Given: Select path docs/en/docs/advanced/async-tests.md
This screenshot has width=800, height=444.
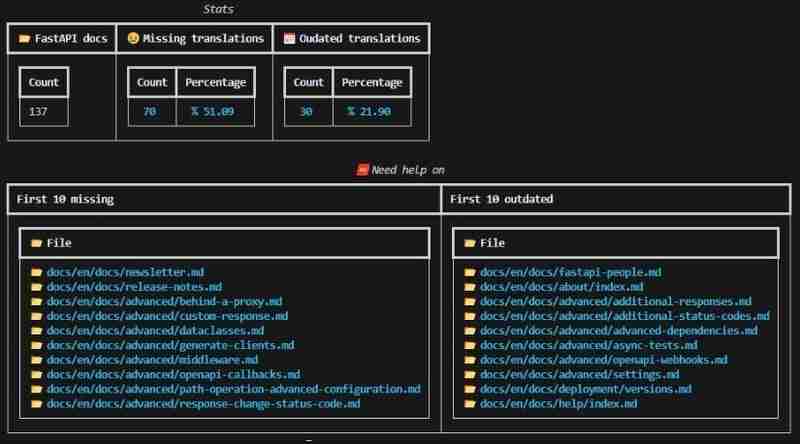Looking at the screenshot, I should pyautogui.click(x=589, y=346).
